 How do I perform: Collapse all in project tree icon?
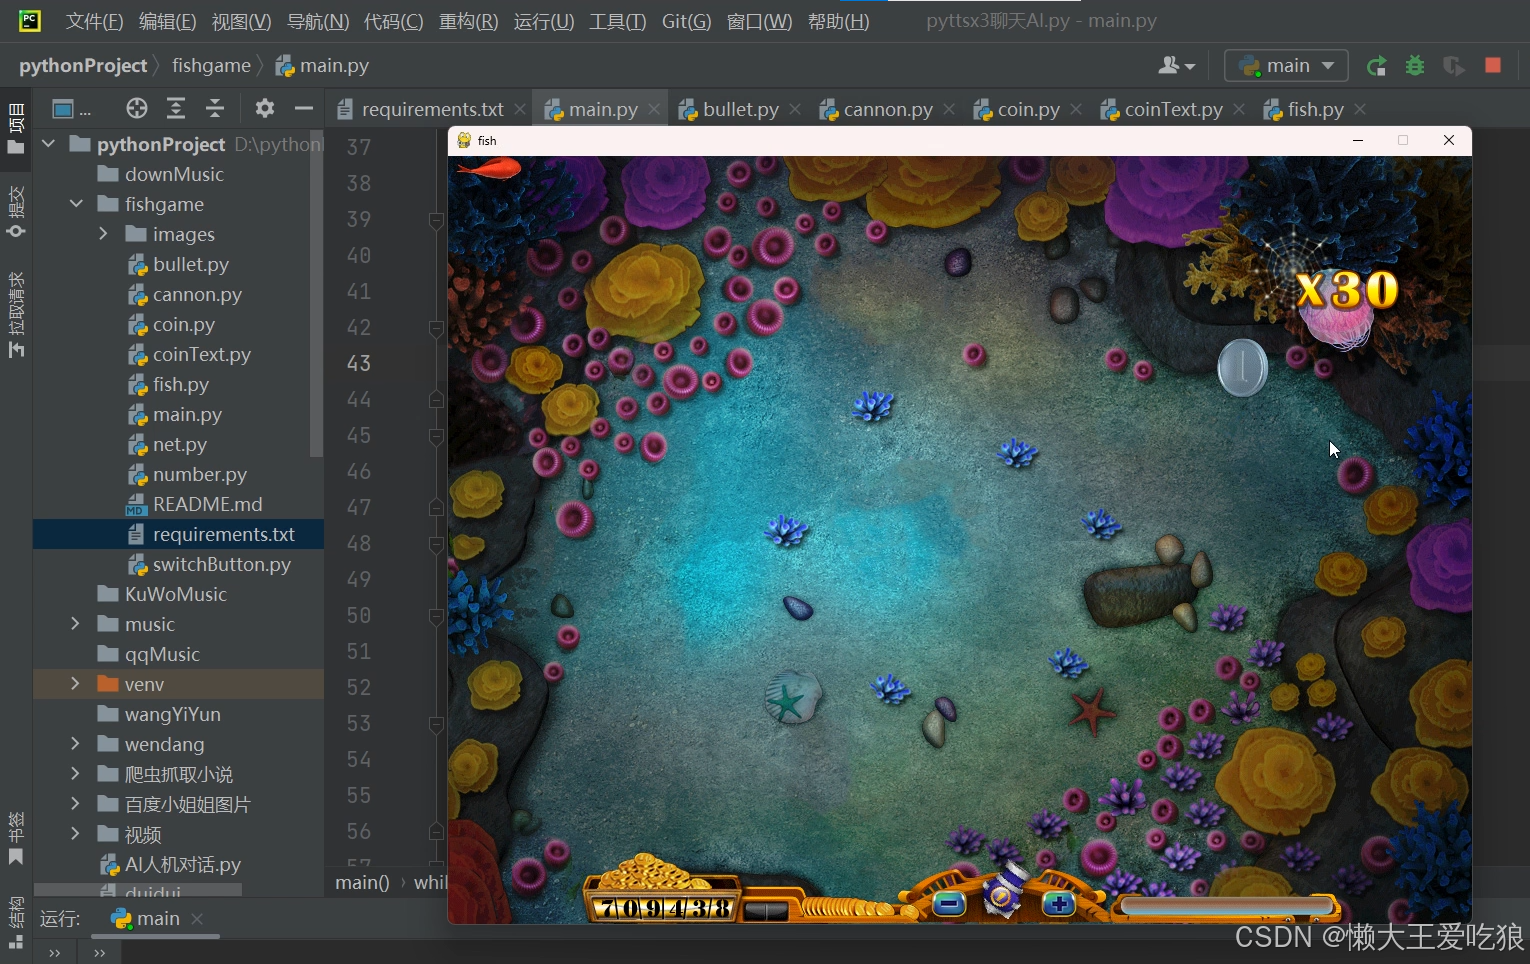(x=215, y=108)
